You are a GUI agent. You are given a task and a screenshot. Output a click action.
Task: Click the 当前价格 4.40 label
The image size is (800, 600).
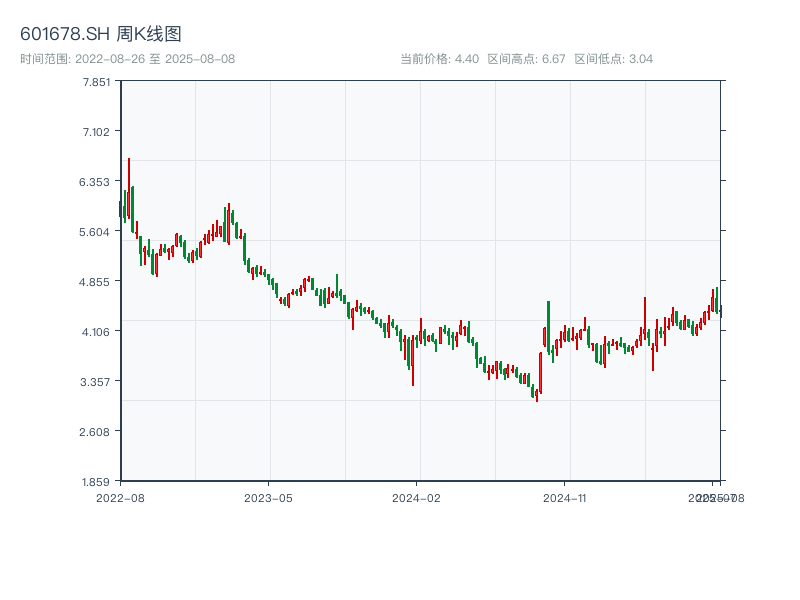[439, 59]
